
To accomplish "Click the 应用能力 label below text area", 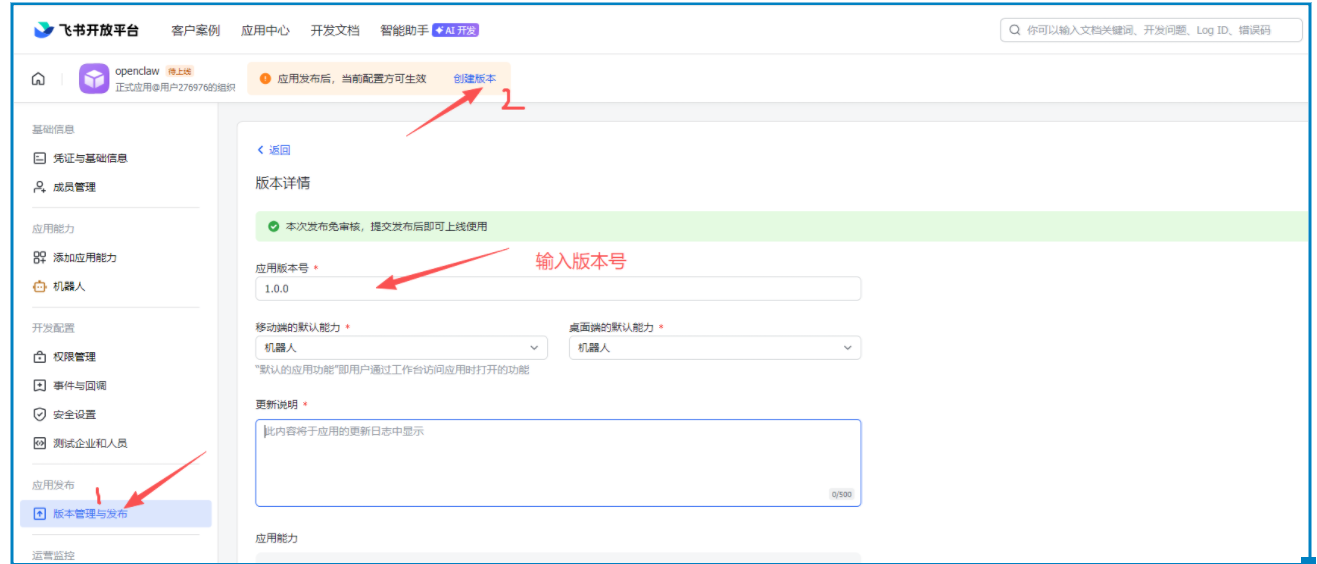I will point(277,538).
